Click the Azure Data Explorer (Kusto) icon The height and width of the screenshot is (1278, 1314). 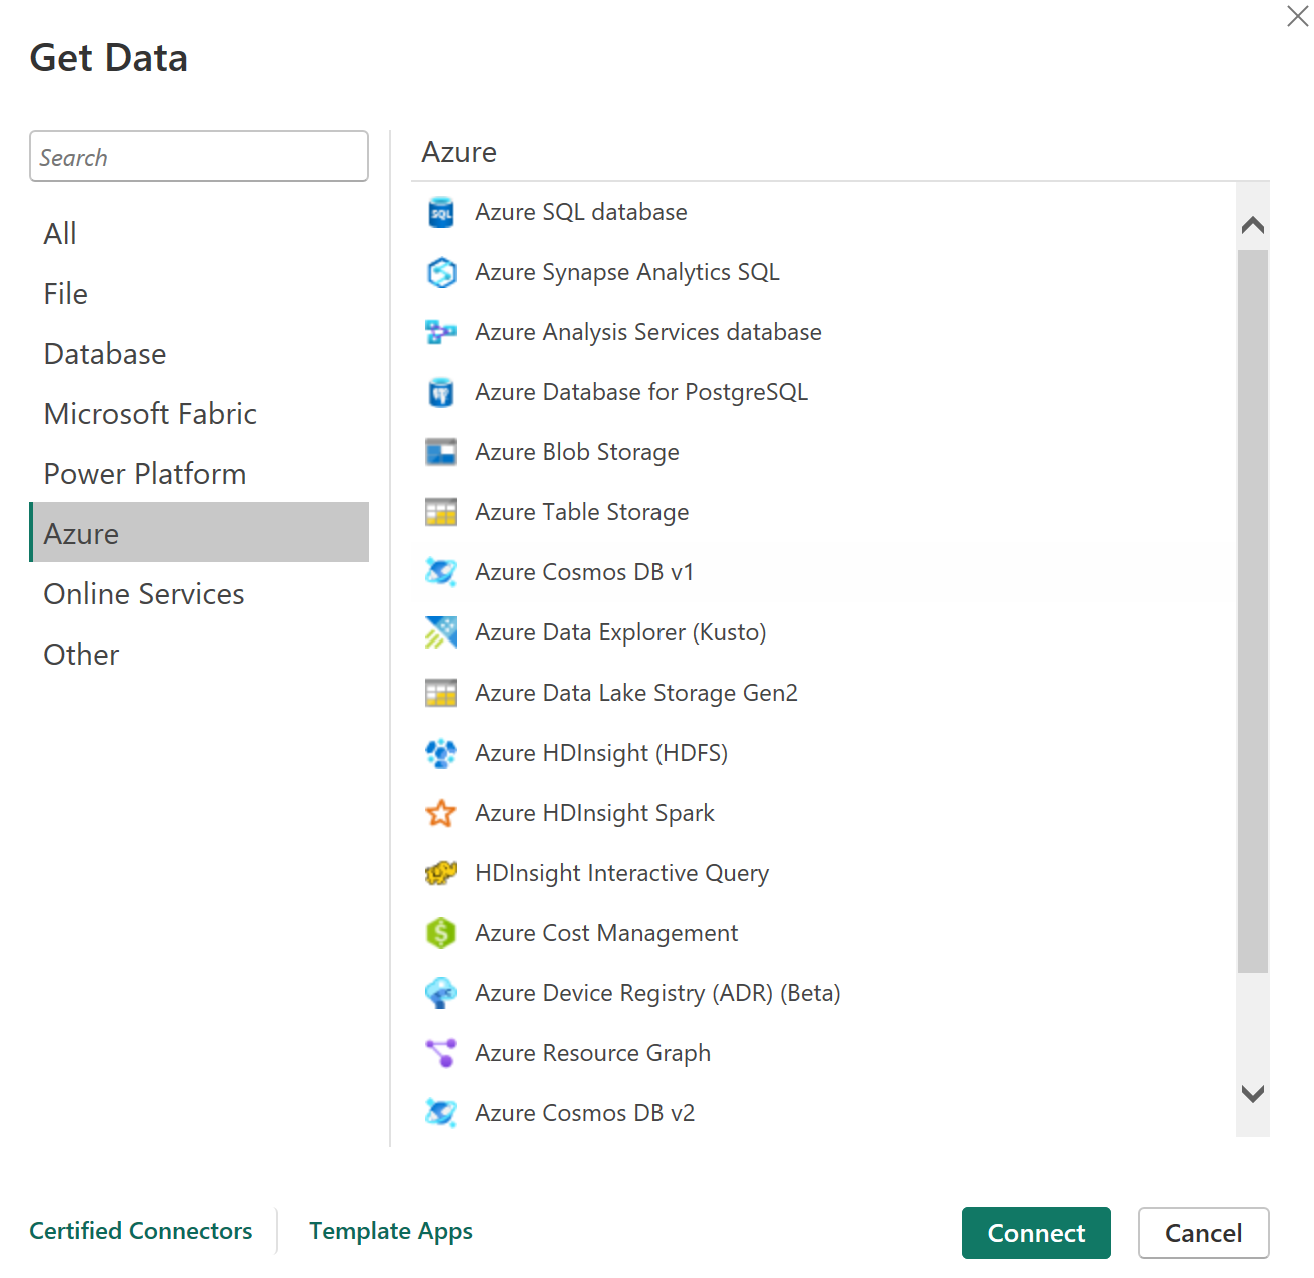(441, 633)
